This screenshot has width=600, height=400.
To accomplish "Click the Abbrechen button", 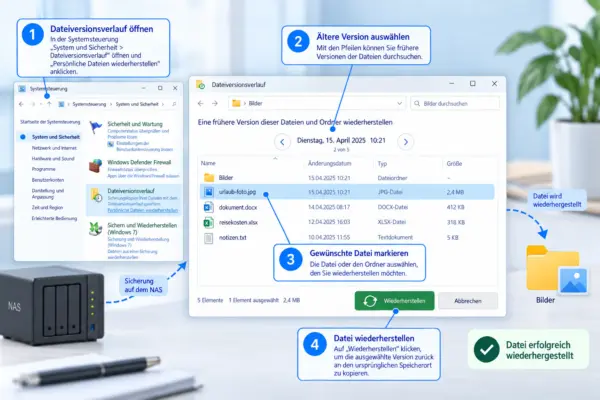I will 468,301.
